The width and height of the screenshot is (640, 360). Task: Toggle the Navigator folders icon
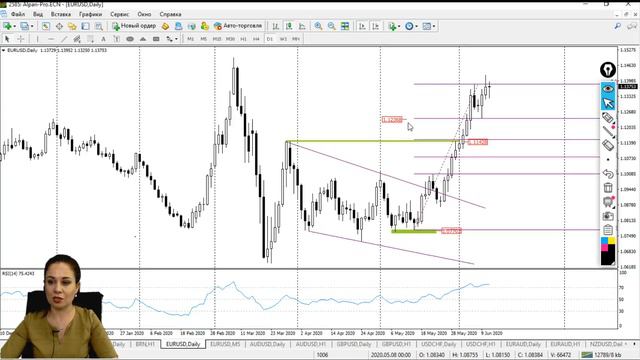[72, 26]
